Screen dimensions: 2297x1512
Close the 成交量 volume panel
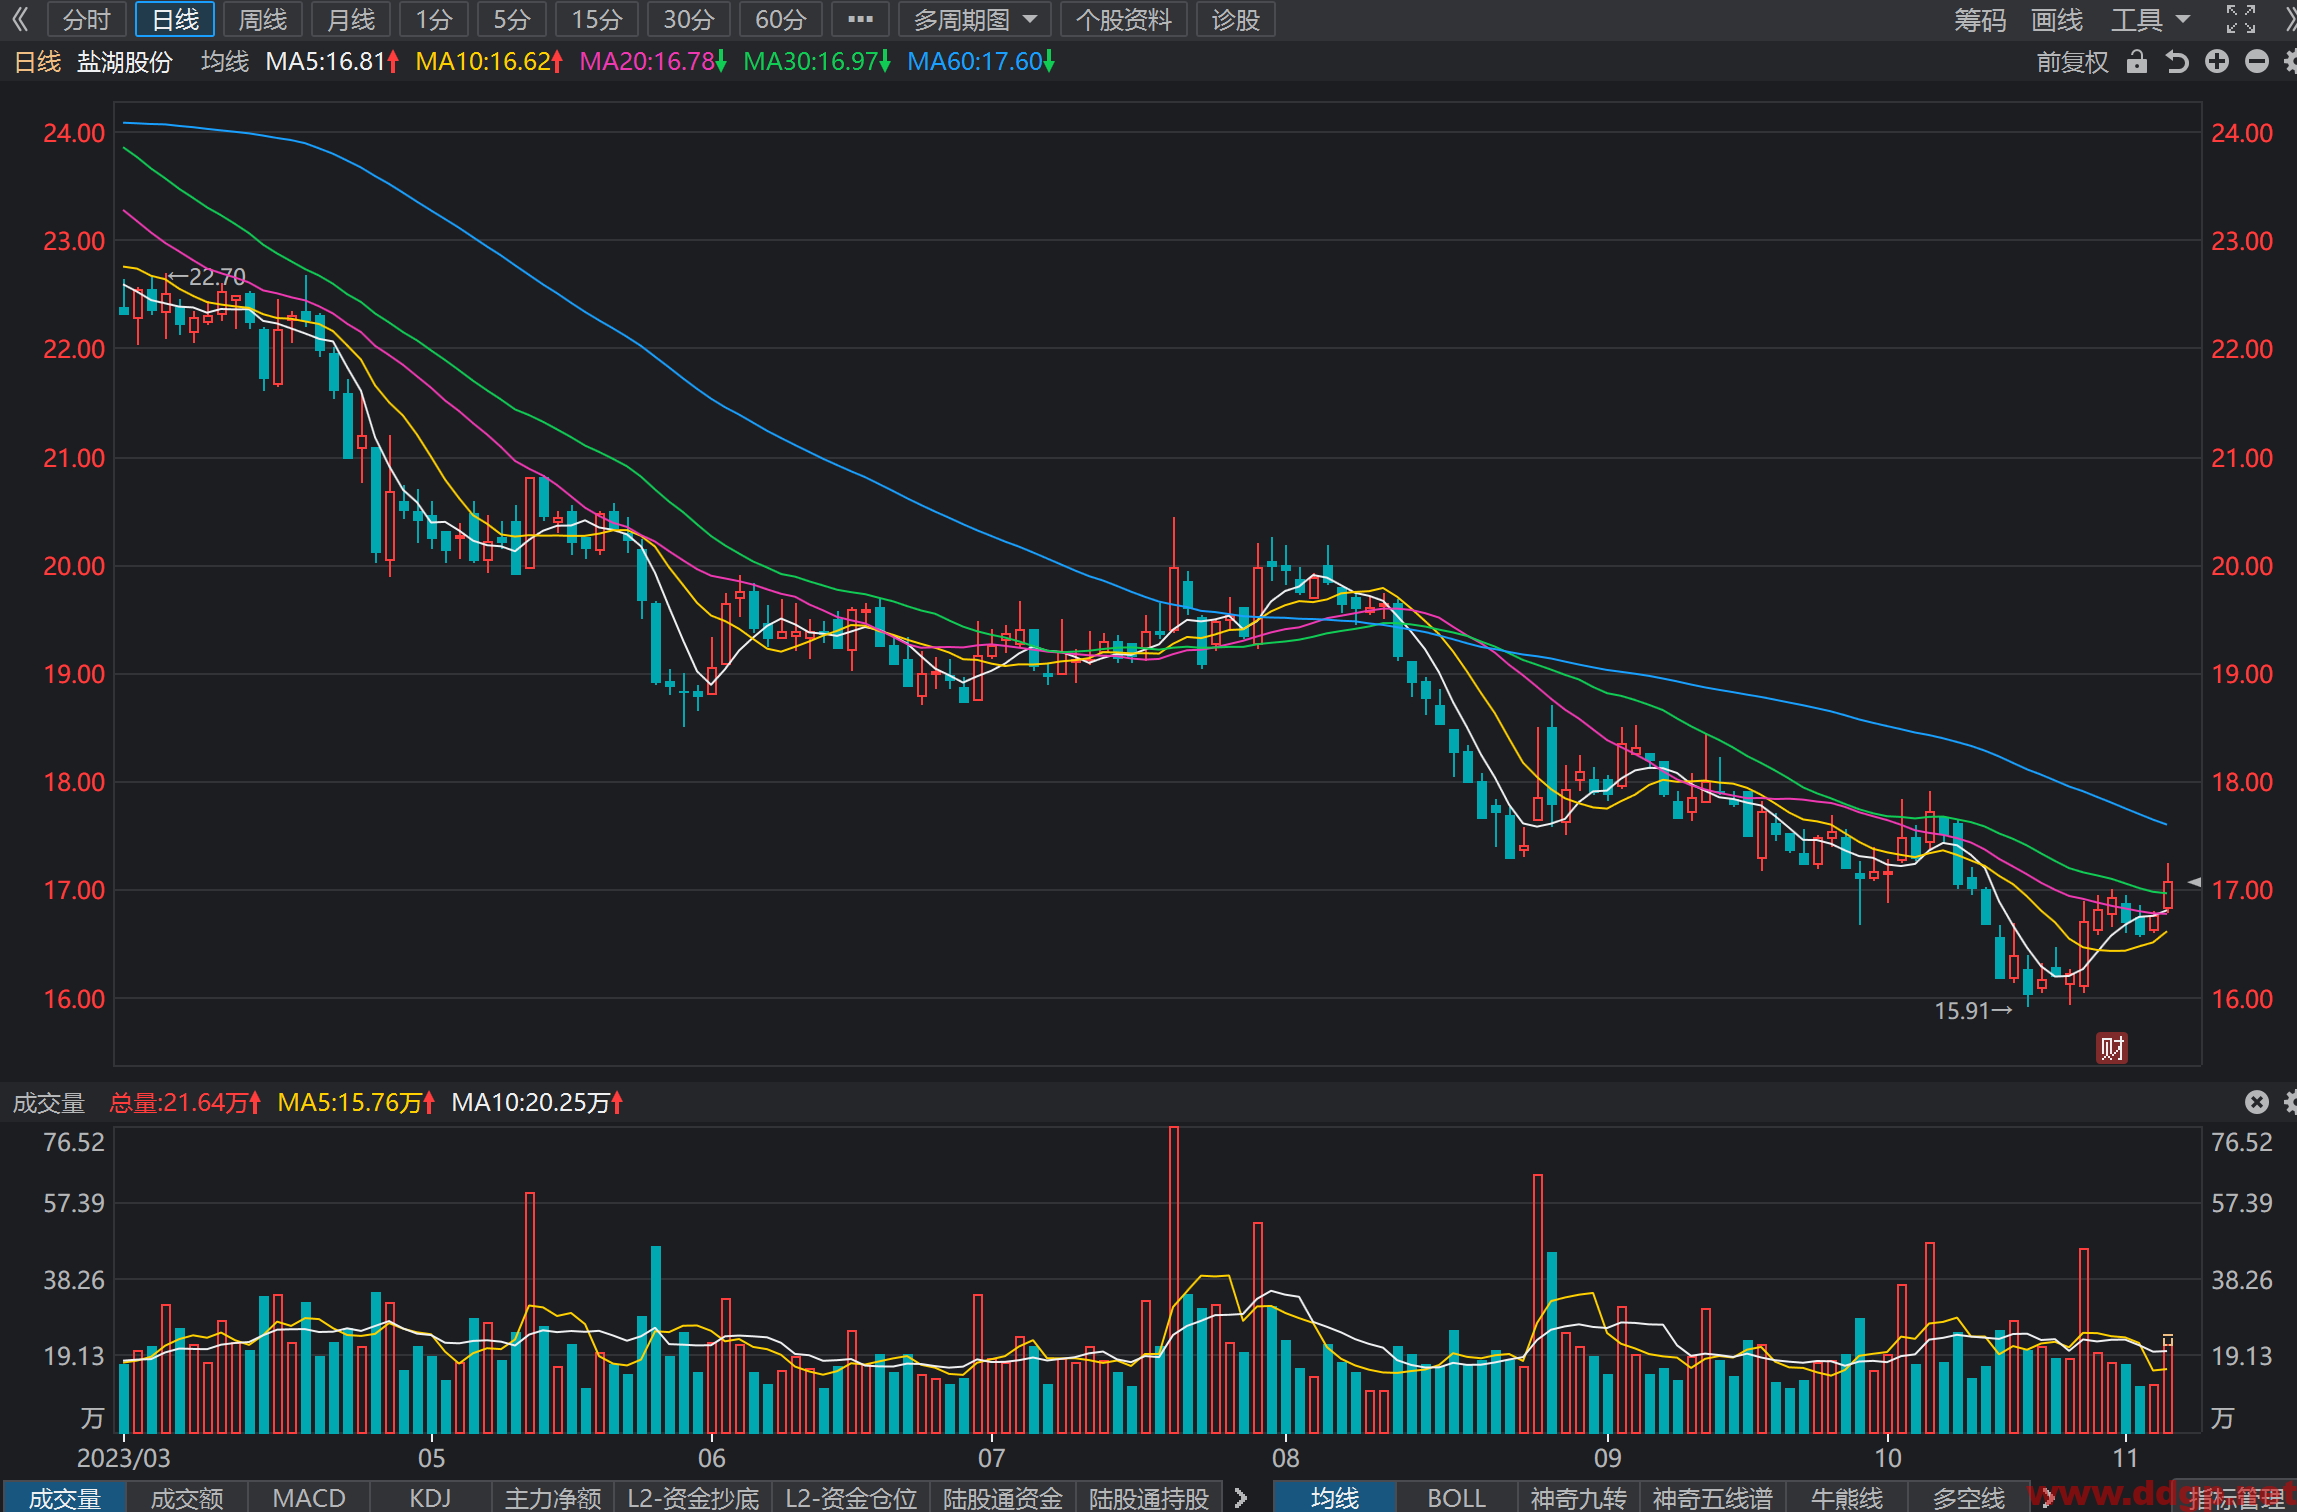(x=2257, y=1102)
